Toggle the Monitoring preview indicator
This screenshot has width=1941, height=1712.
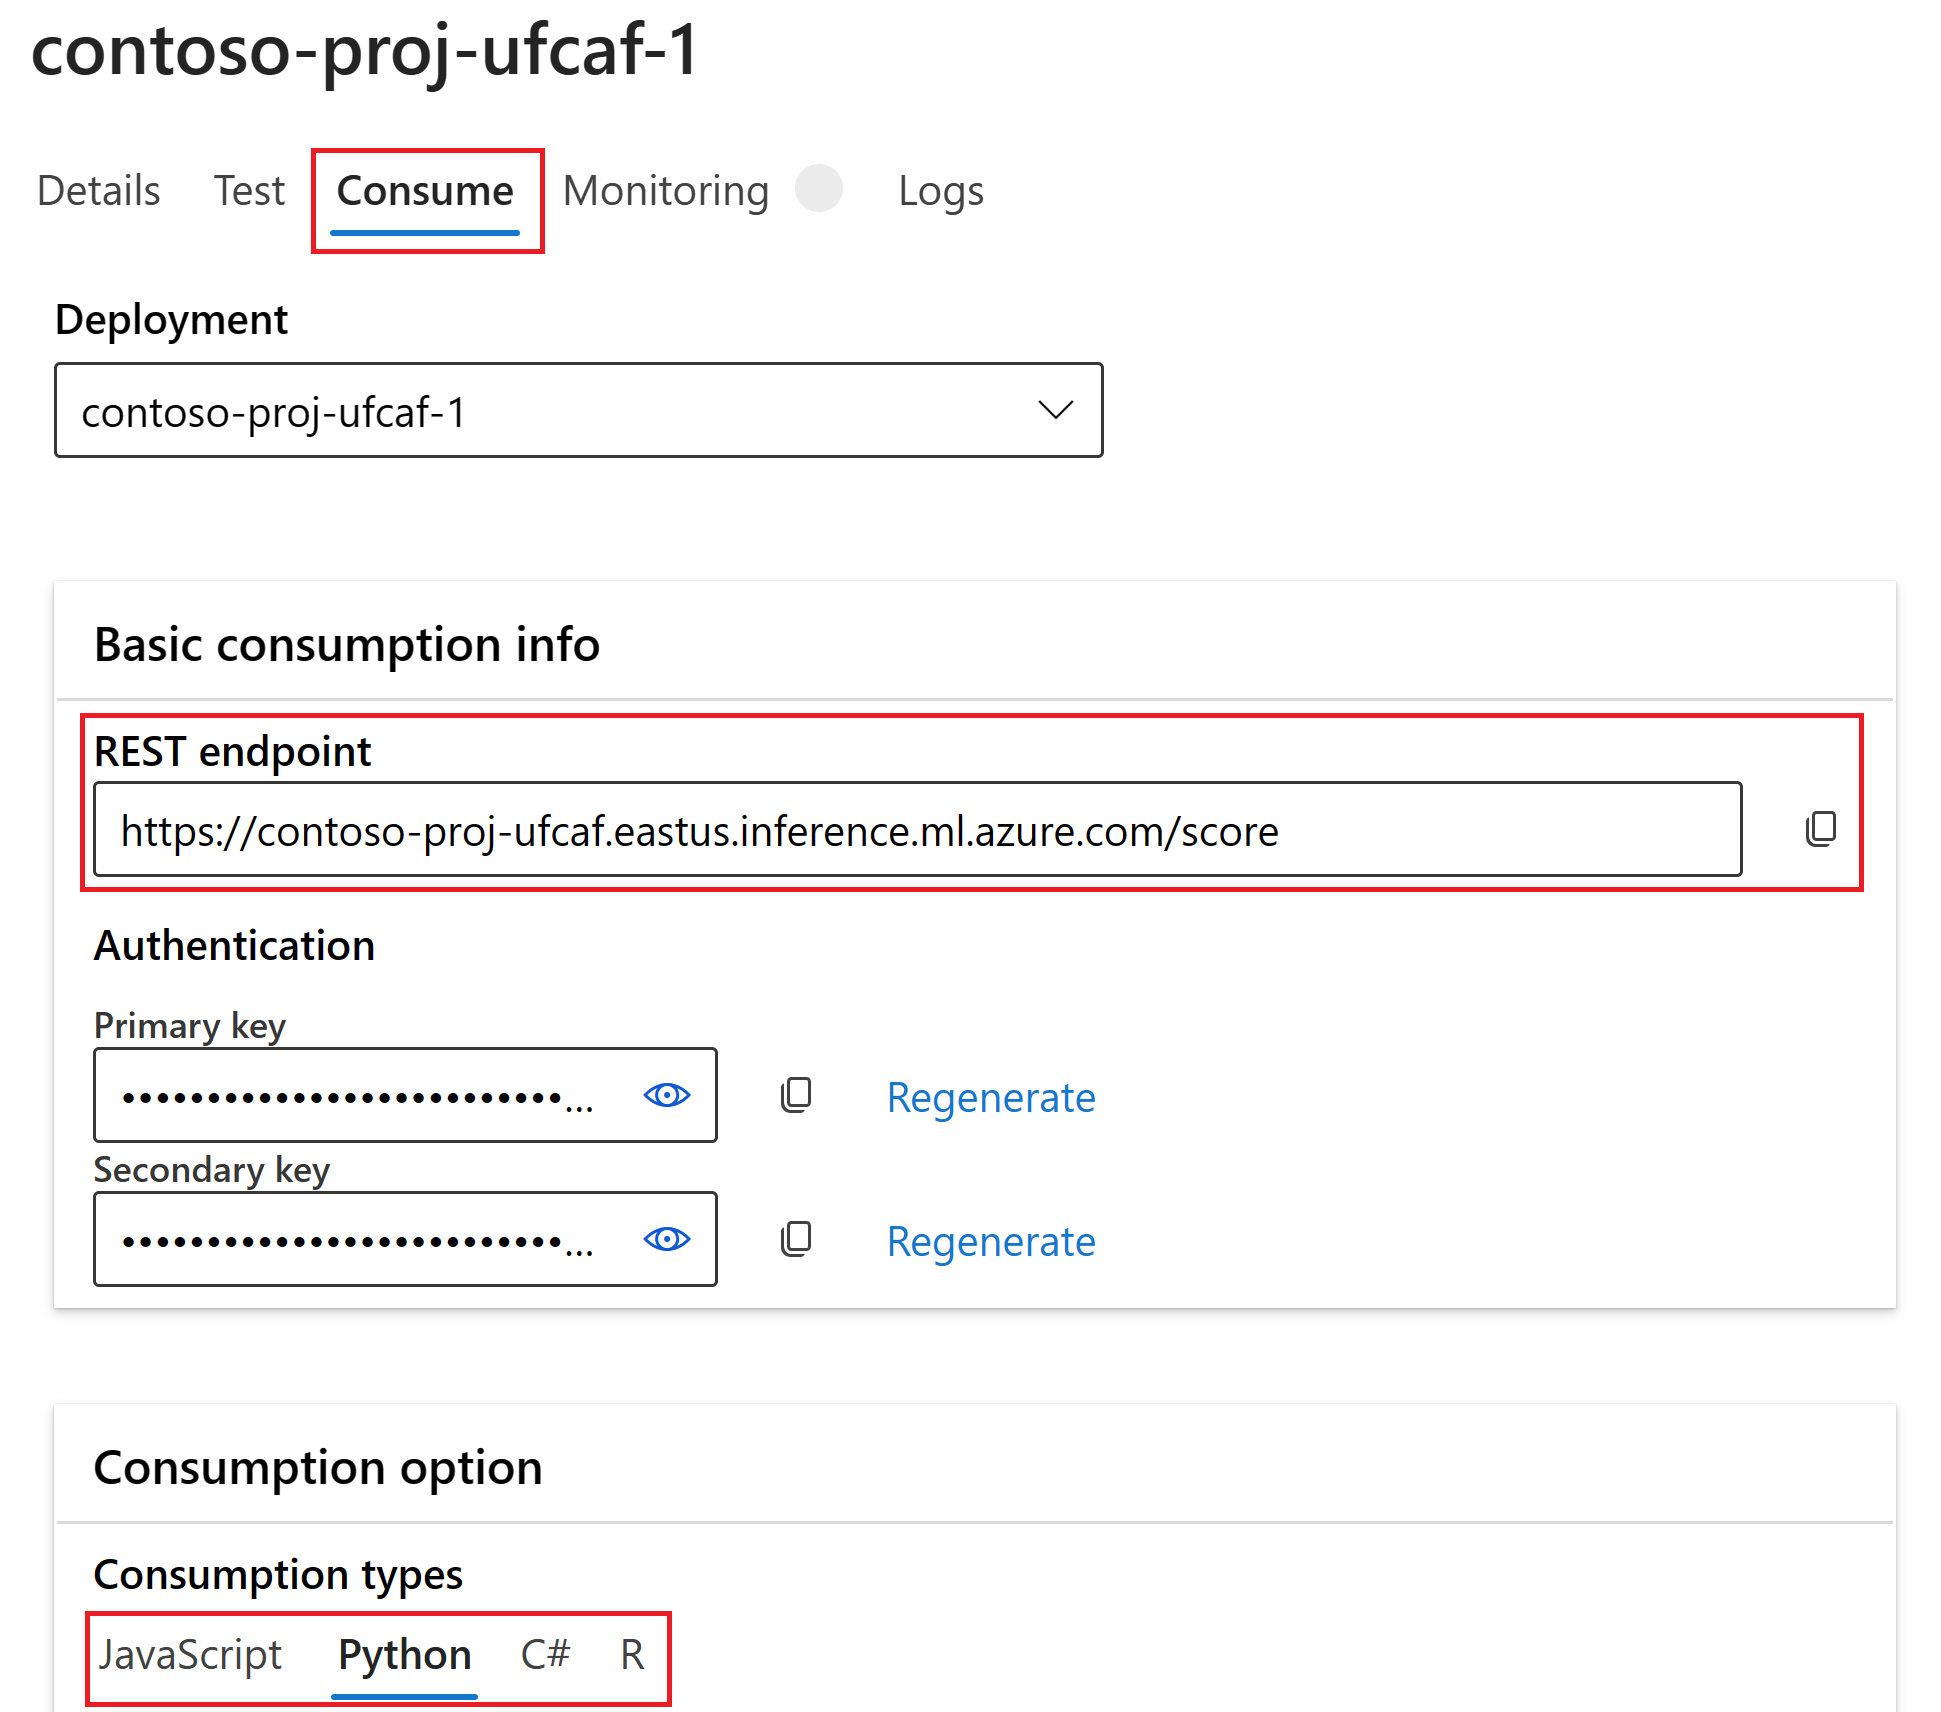819,188
